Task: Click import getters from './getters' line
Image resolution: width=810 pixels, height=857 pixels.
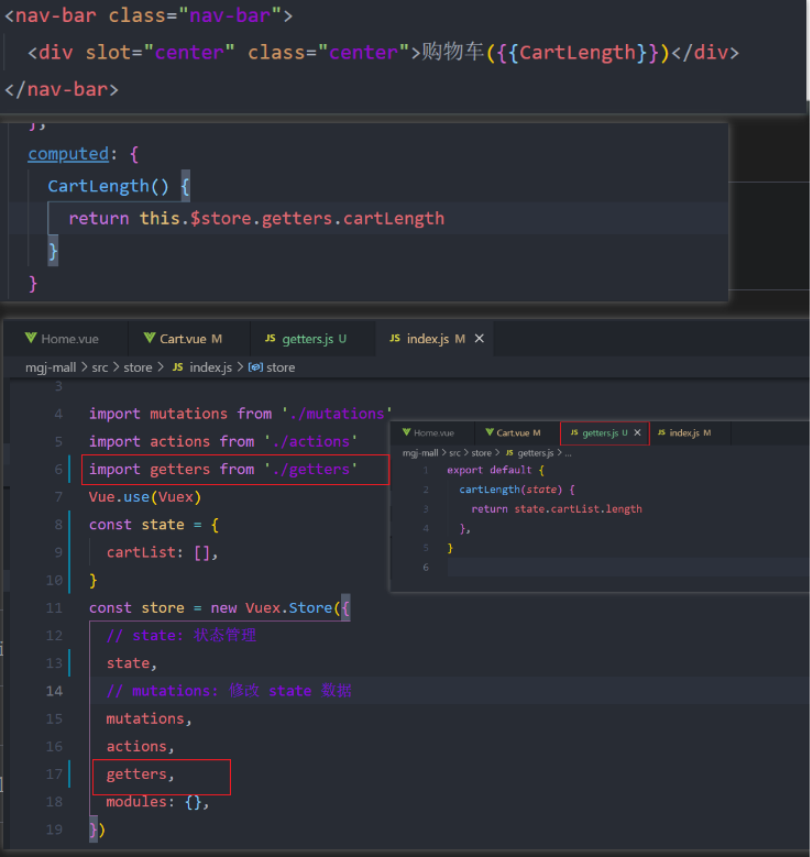Action: 223,469
